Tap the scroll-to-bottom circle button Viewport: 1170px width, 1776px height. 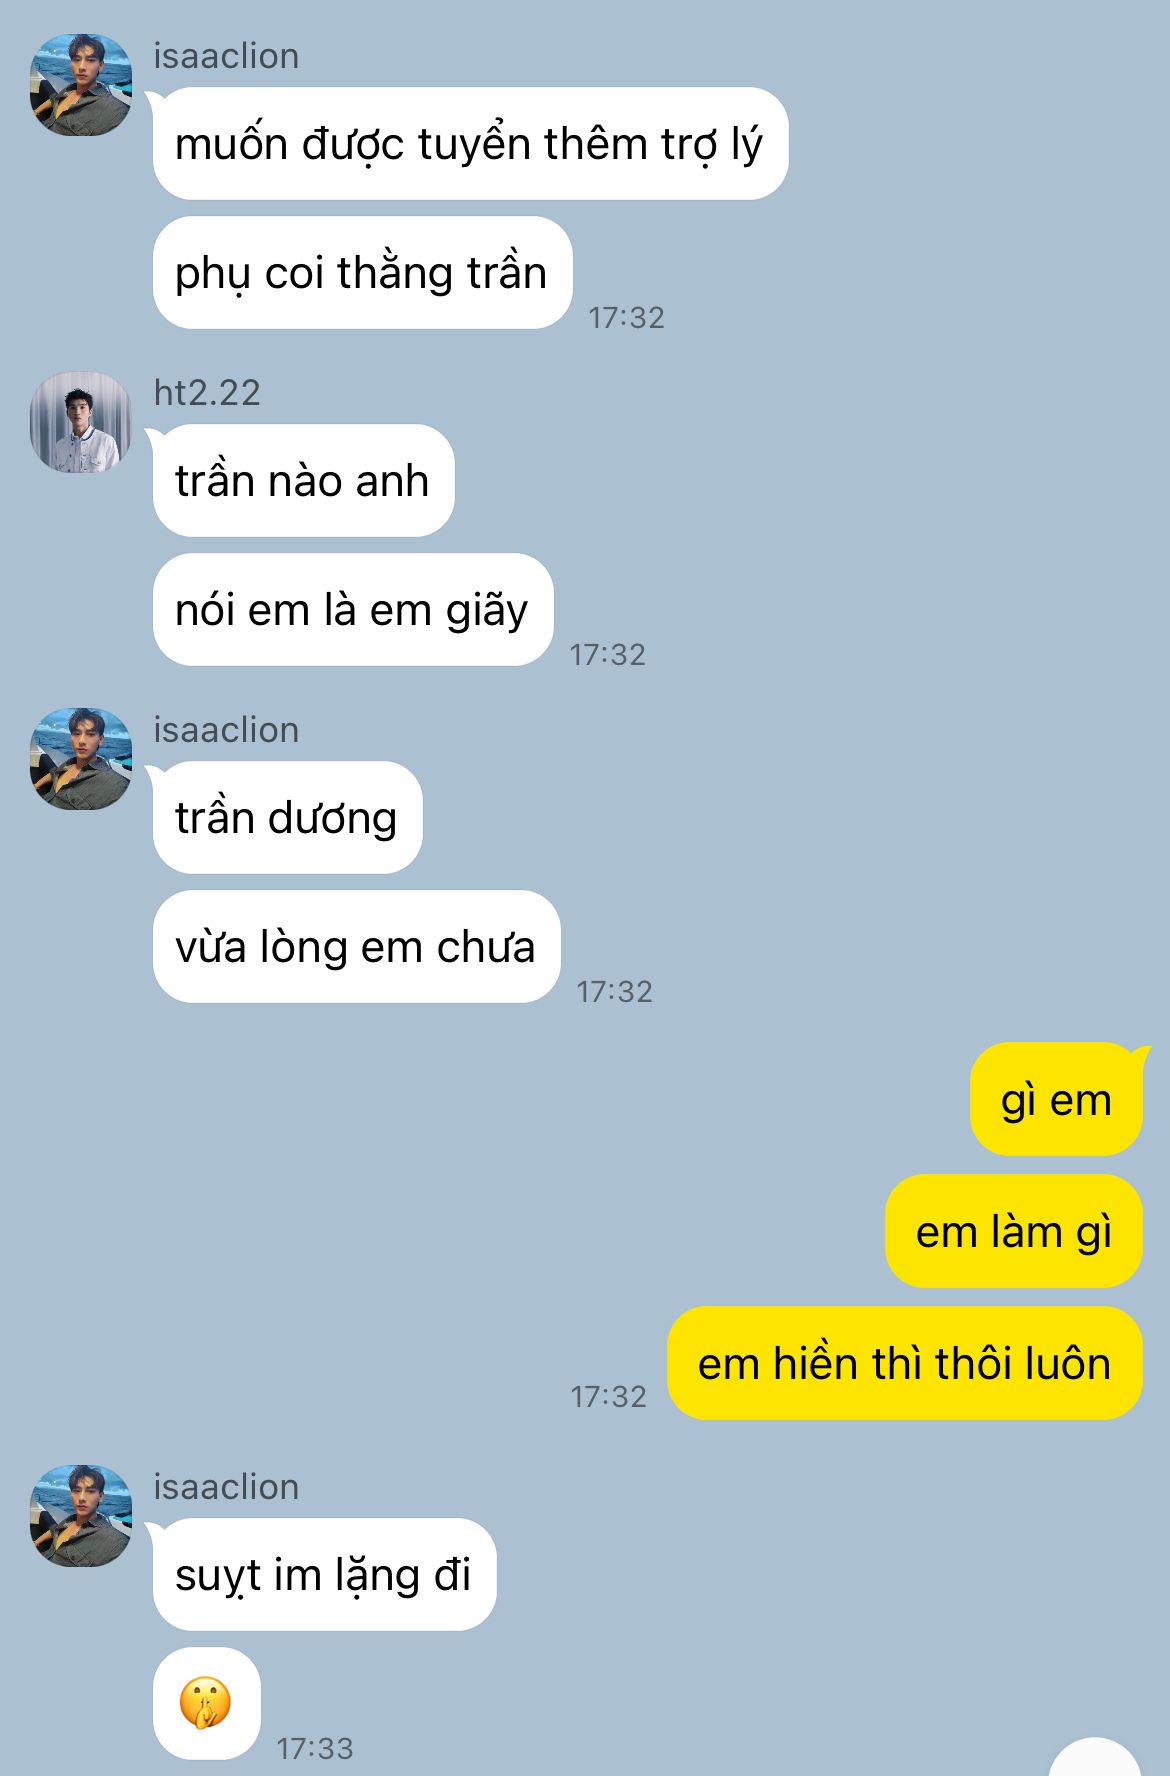coord(1095,1760)
